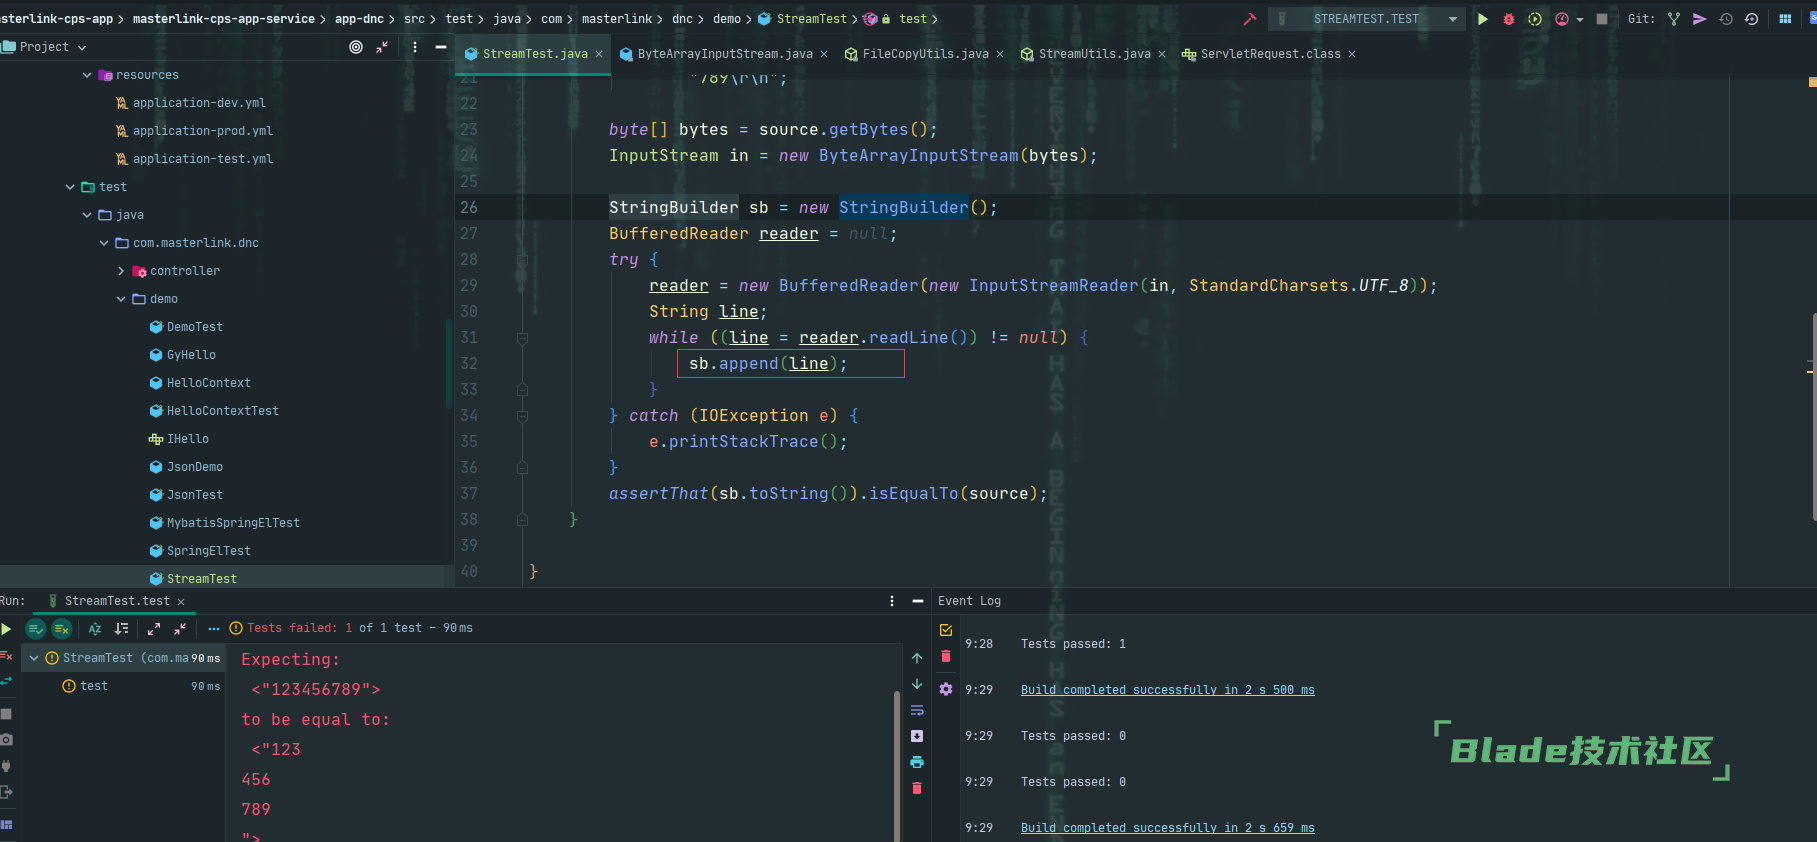The height and width of the screenshot is (842, 1817).
Task: Toggle show ignored tests filter
Action: click(x=62, y=629)
